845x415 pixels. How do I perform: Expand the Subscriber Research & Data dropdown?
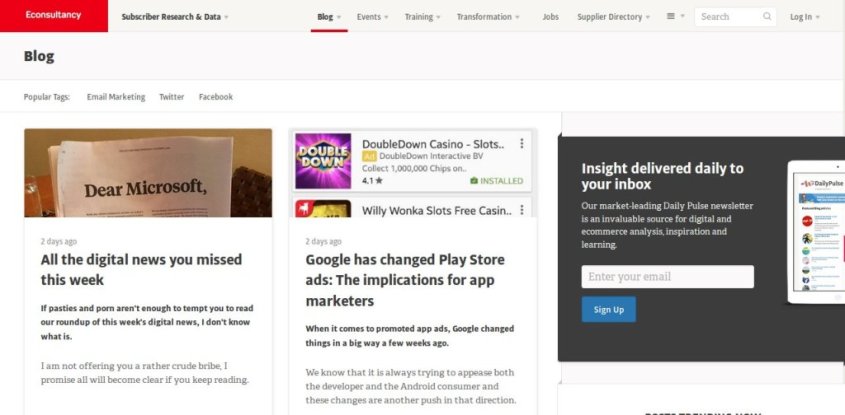click(174, 17)
